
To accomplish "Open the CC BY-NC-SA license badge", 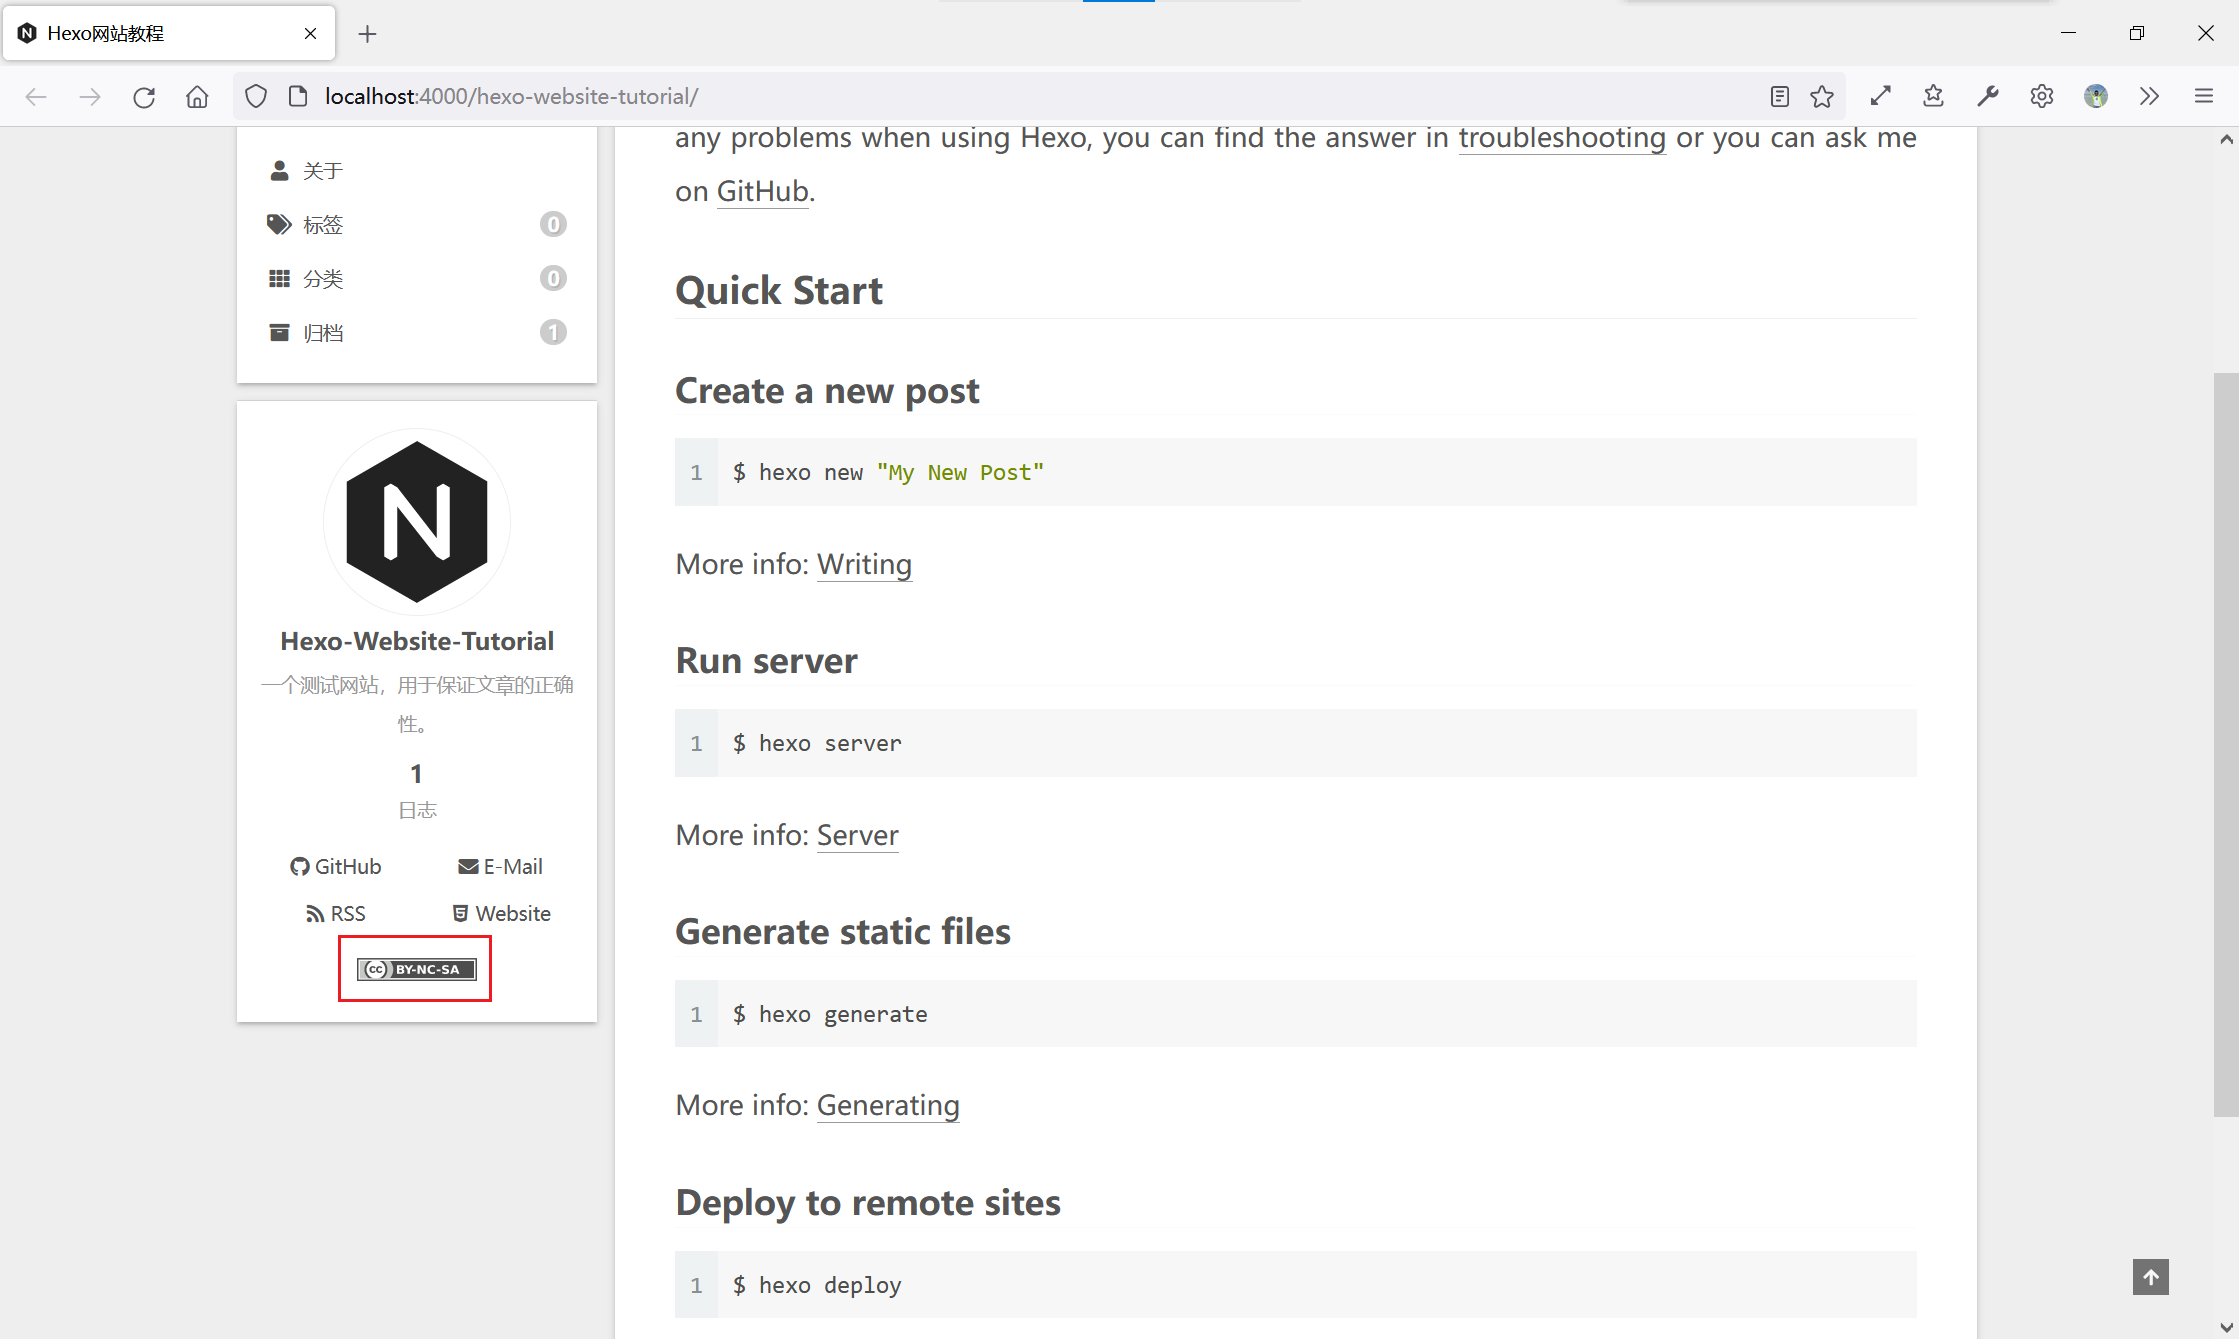I will [416, 969].
